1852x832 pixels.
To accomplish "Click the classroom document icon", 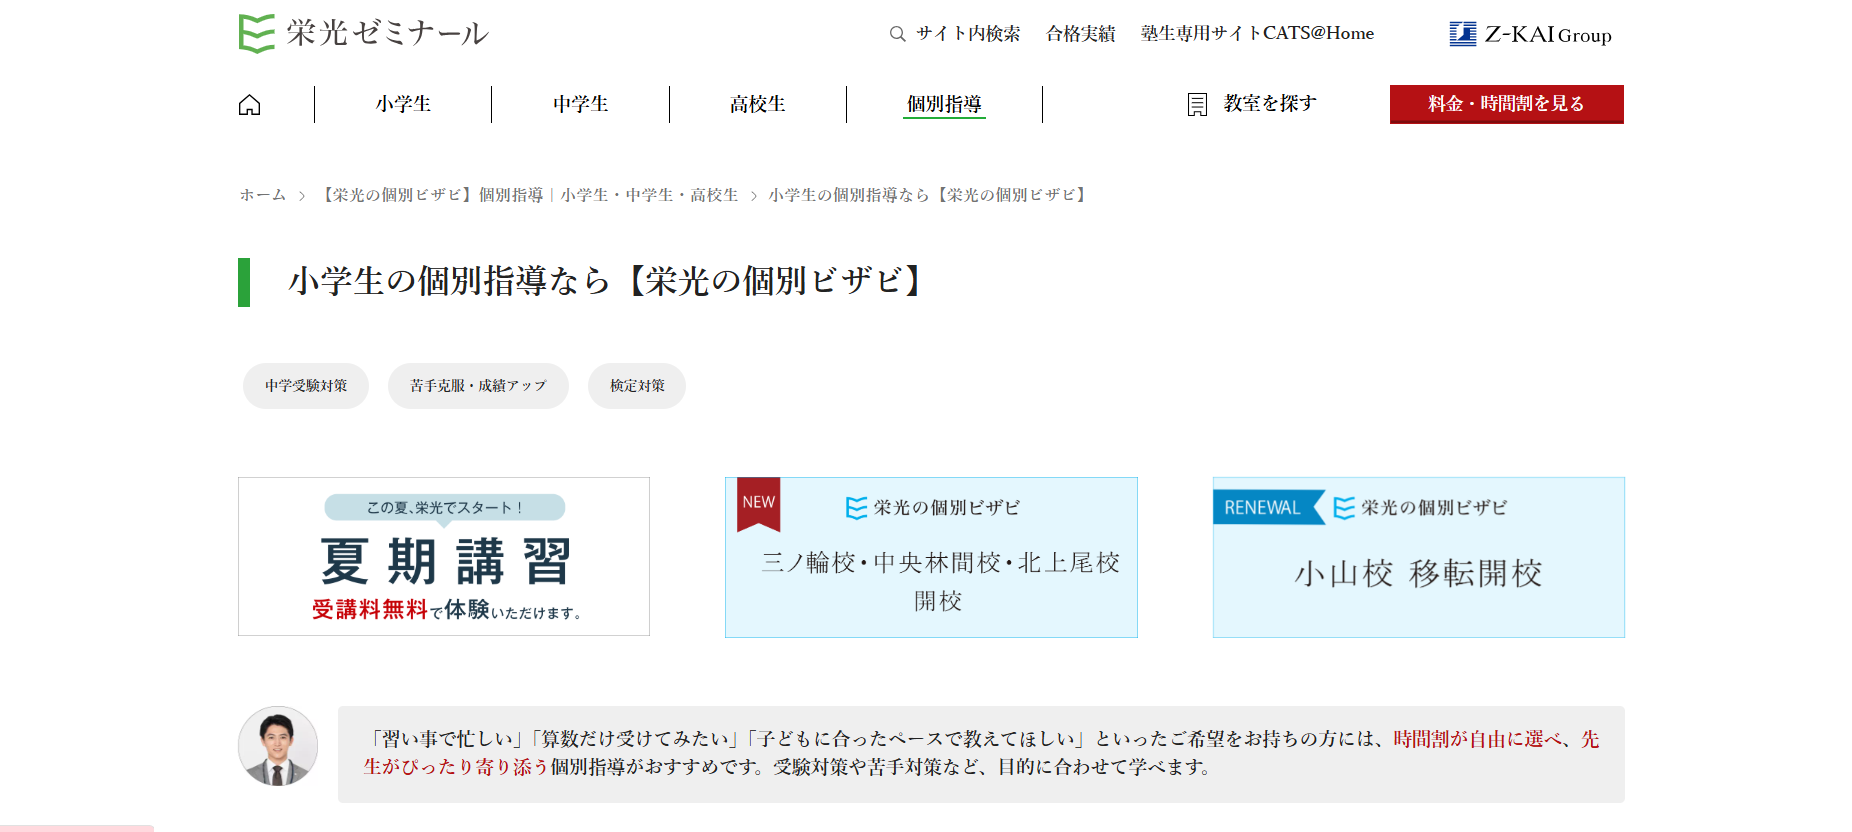I will click(x=1197, y=104).
